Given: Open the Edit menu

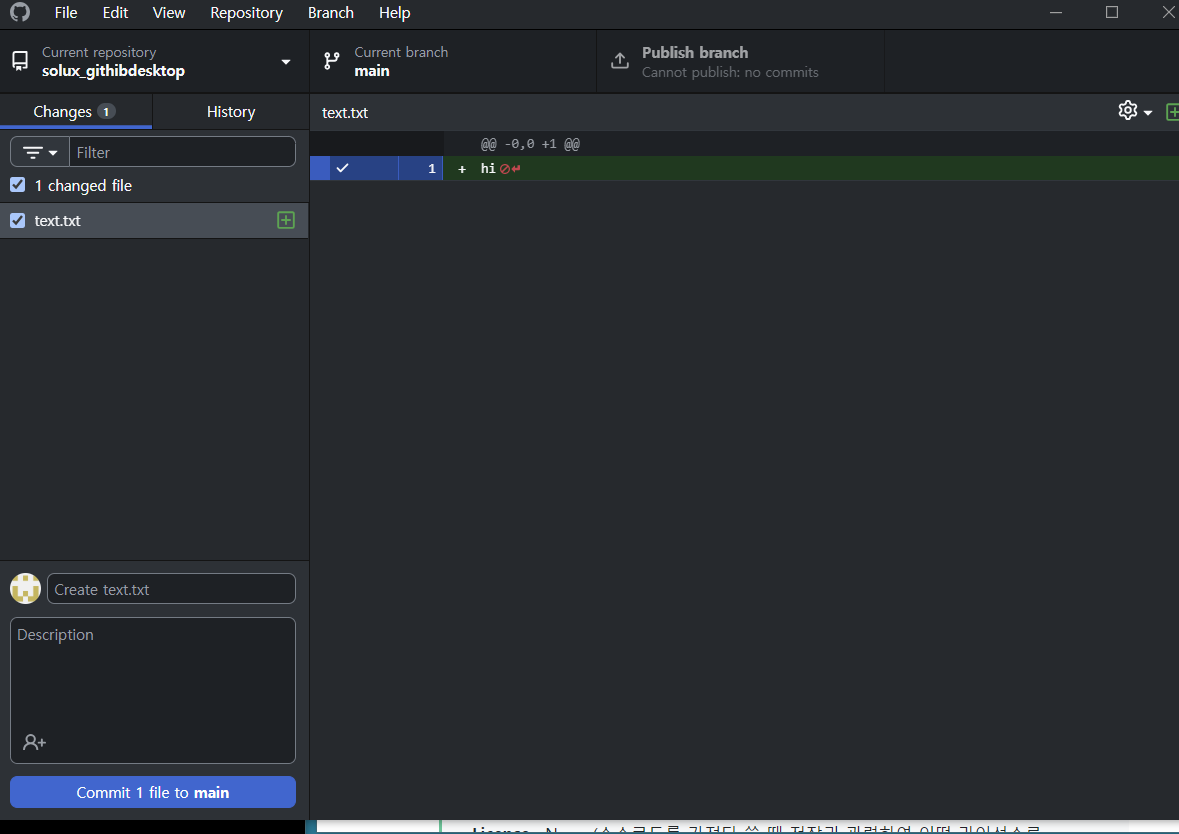Looking at the screenshot, I should [115, 13].
